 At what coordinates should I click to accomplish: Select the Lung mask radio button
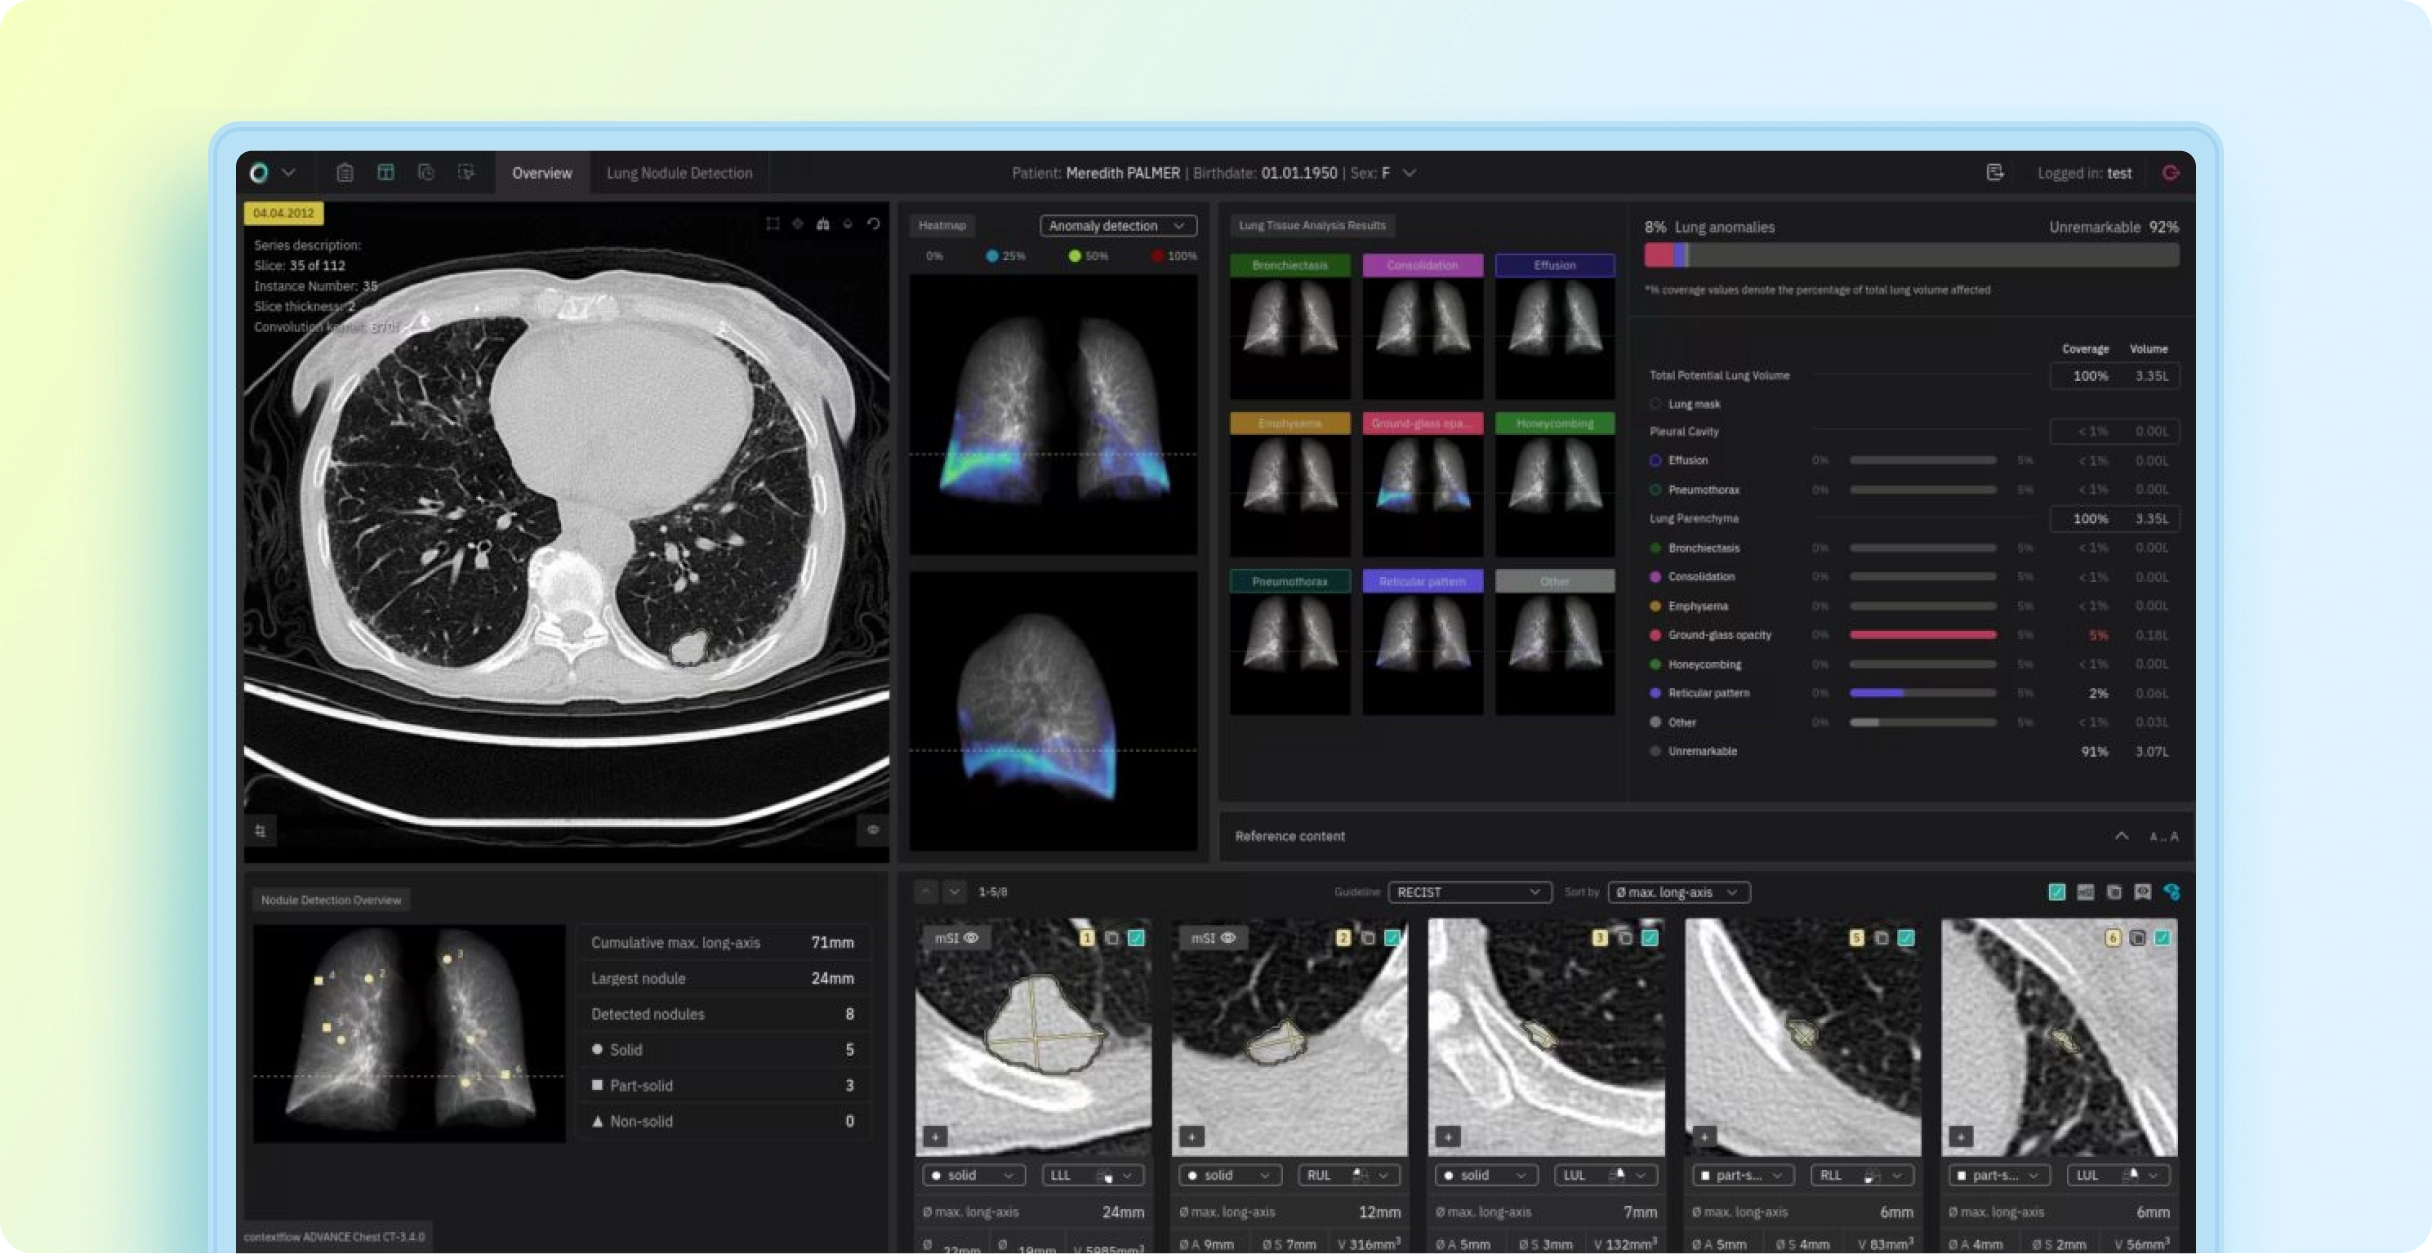coord(1656,404)
